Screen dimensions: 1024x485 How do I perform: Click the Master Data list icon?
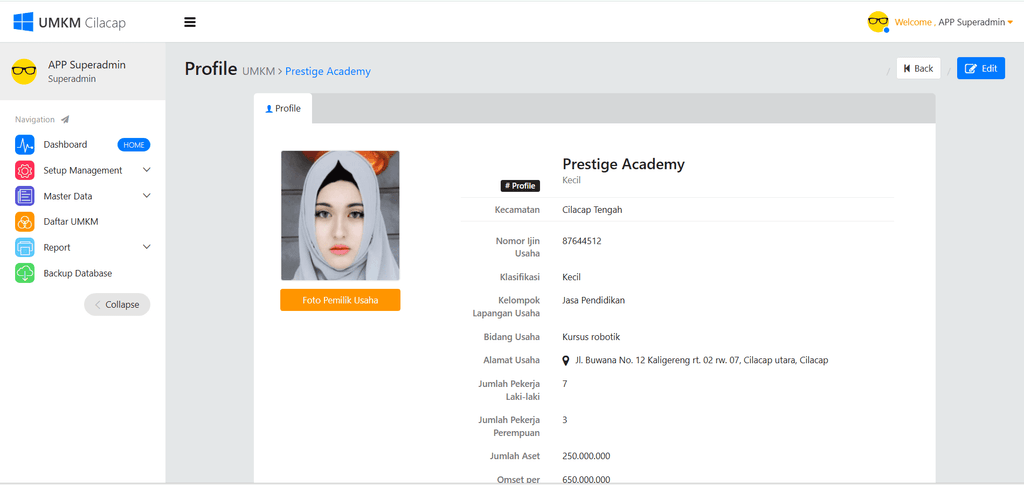point(25,196)
